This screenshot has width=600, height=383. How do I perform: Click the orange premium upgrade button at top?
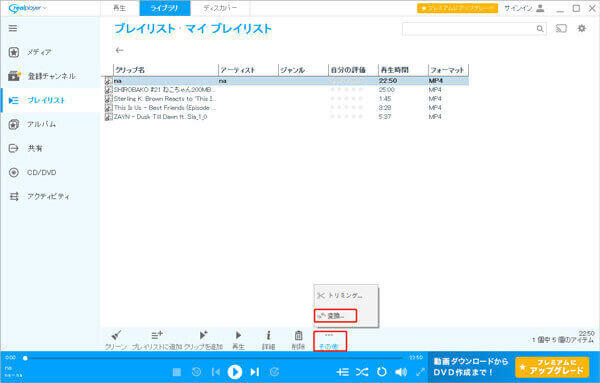point(457,8)
